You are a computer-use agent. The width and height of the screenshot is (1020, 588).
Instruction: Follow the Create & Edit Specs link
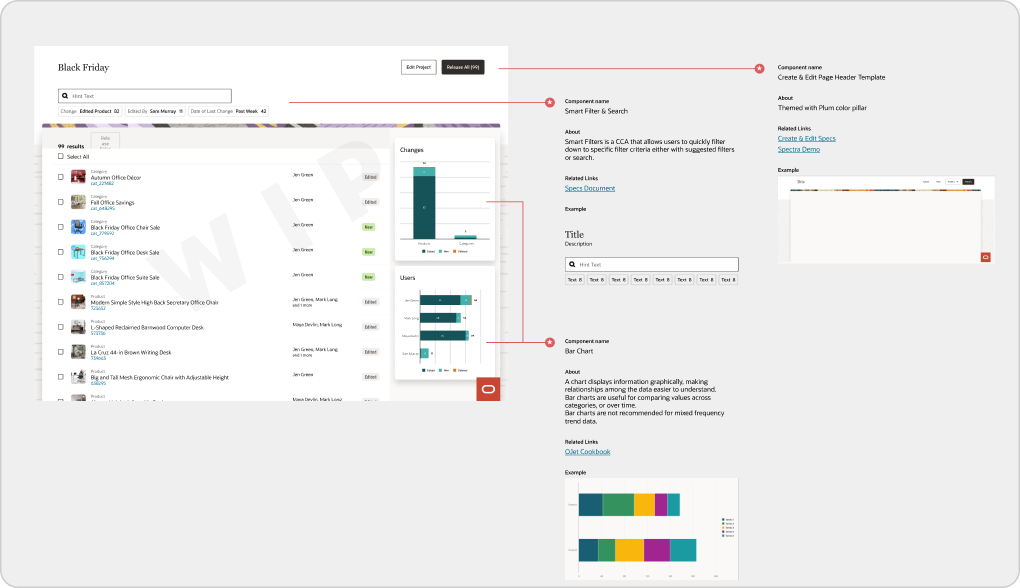coord(807,139)
